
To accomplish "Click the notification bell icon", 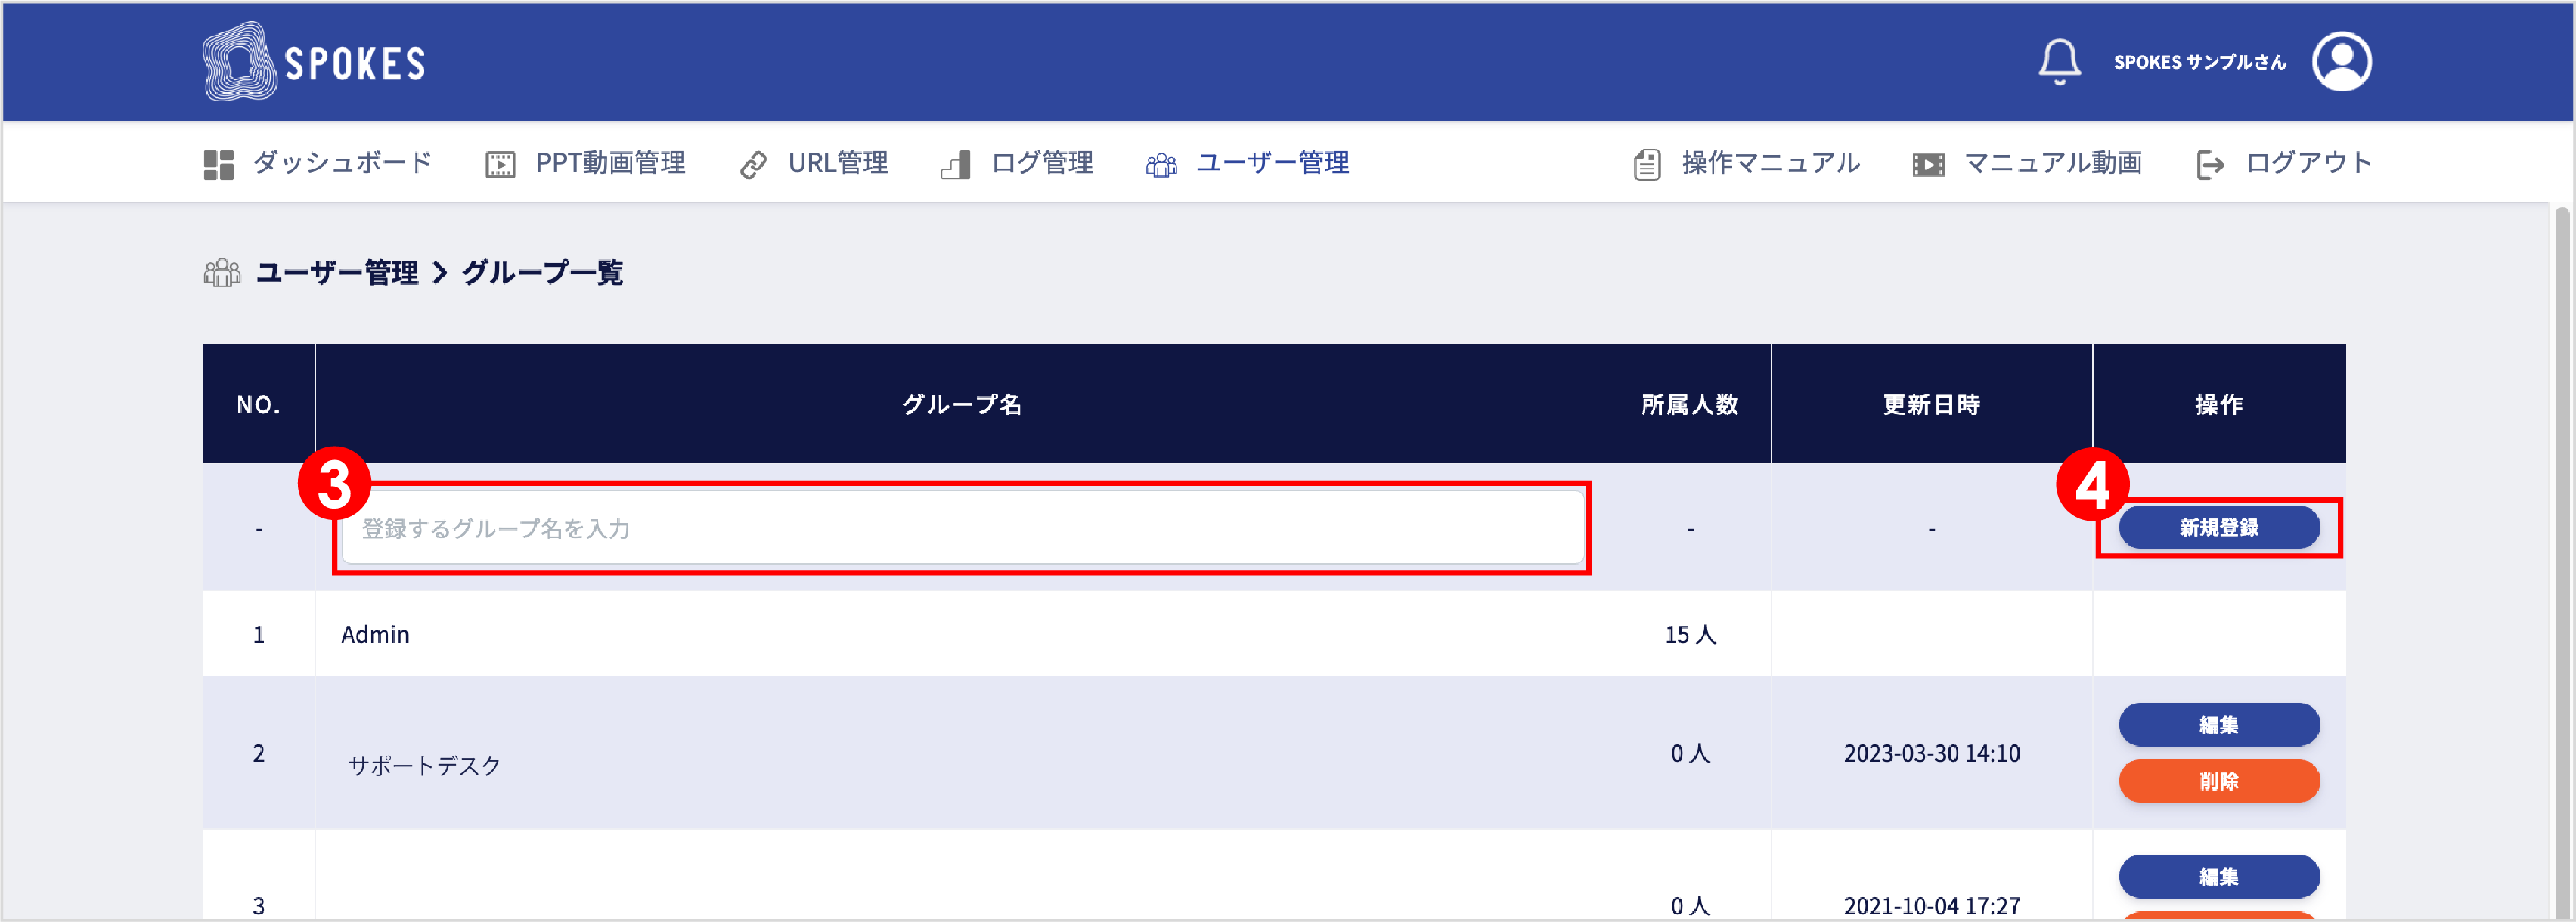I will coord(2059,62).
